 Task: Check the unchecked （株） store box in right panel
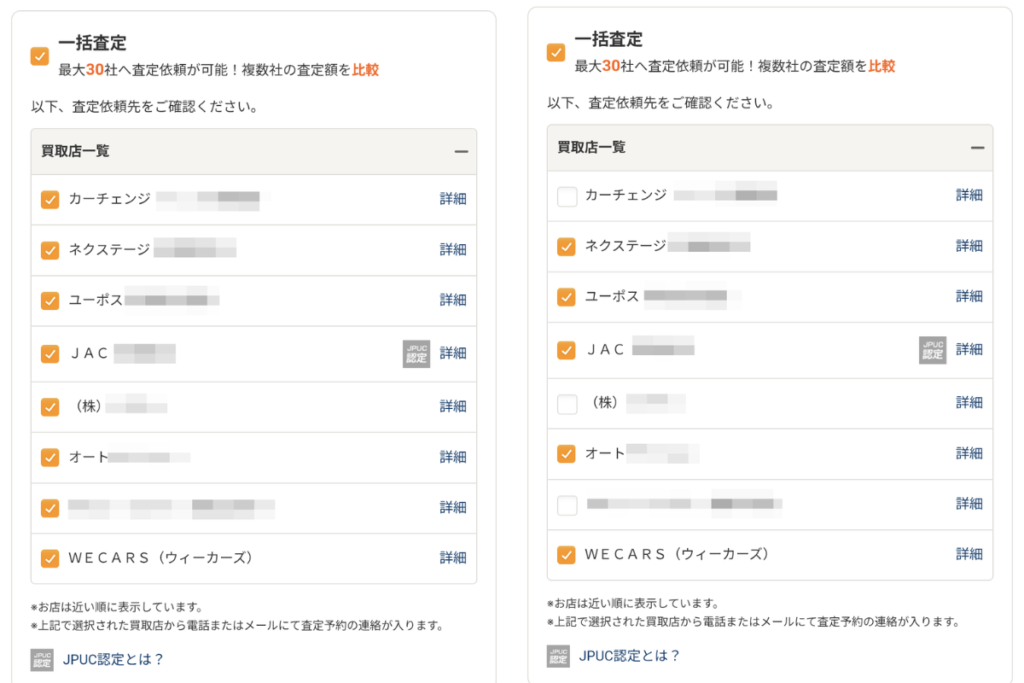pyautogui.click(x=567, y=403)
